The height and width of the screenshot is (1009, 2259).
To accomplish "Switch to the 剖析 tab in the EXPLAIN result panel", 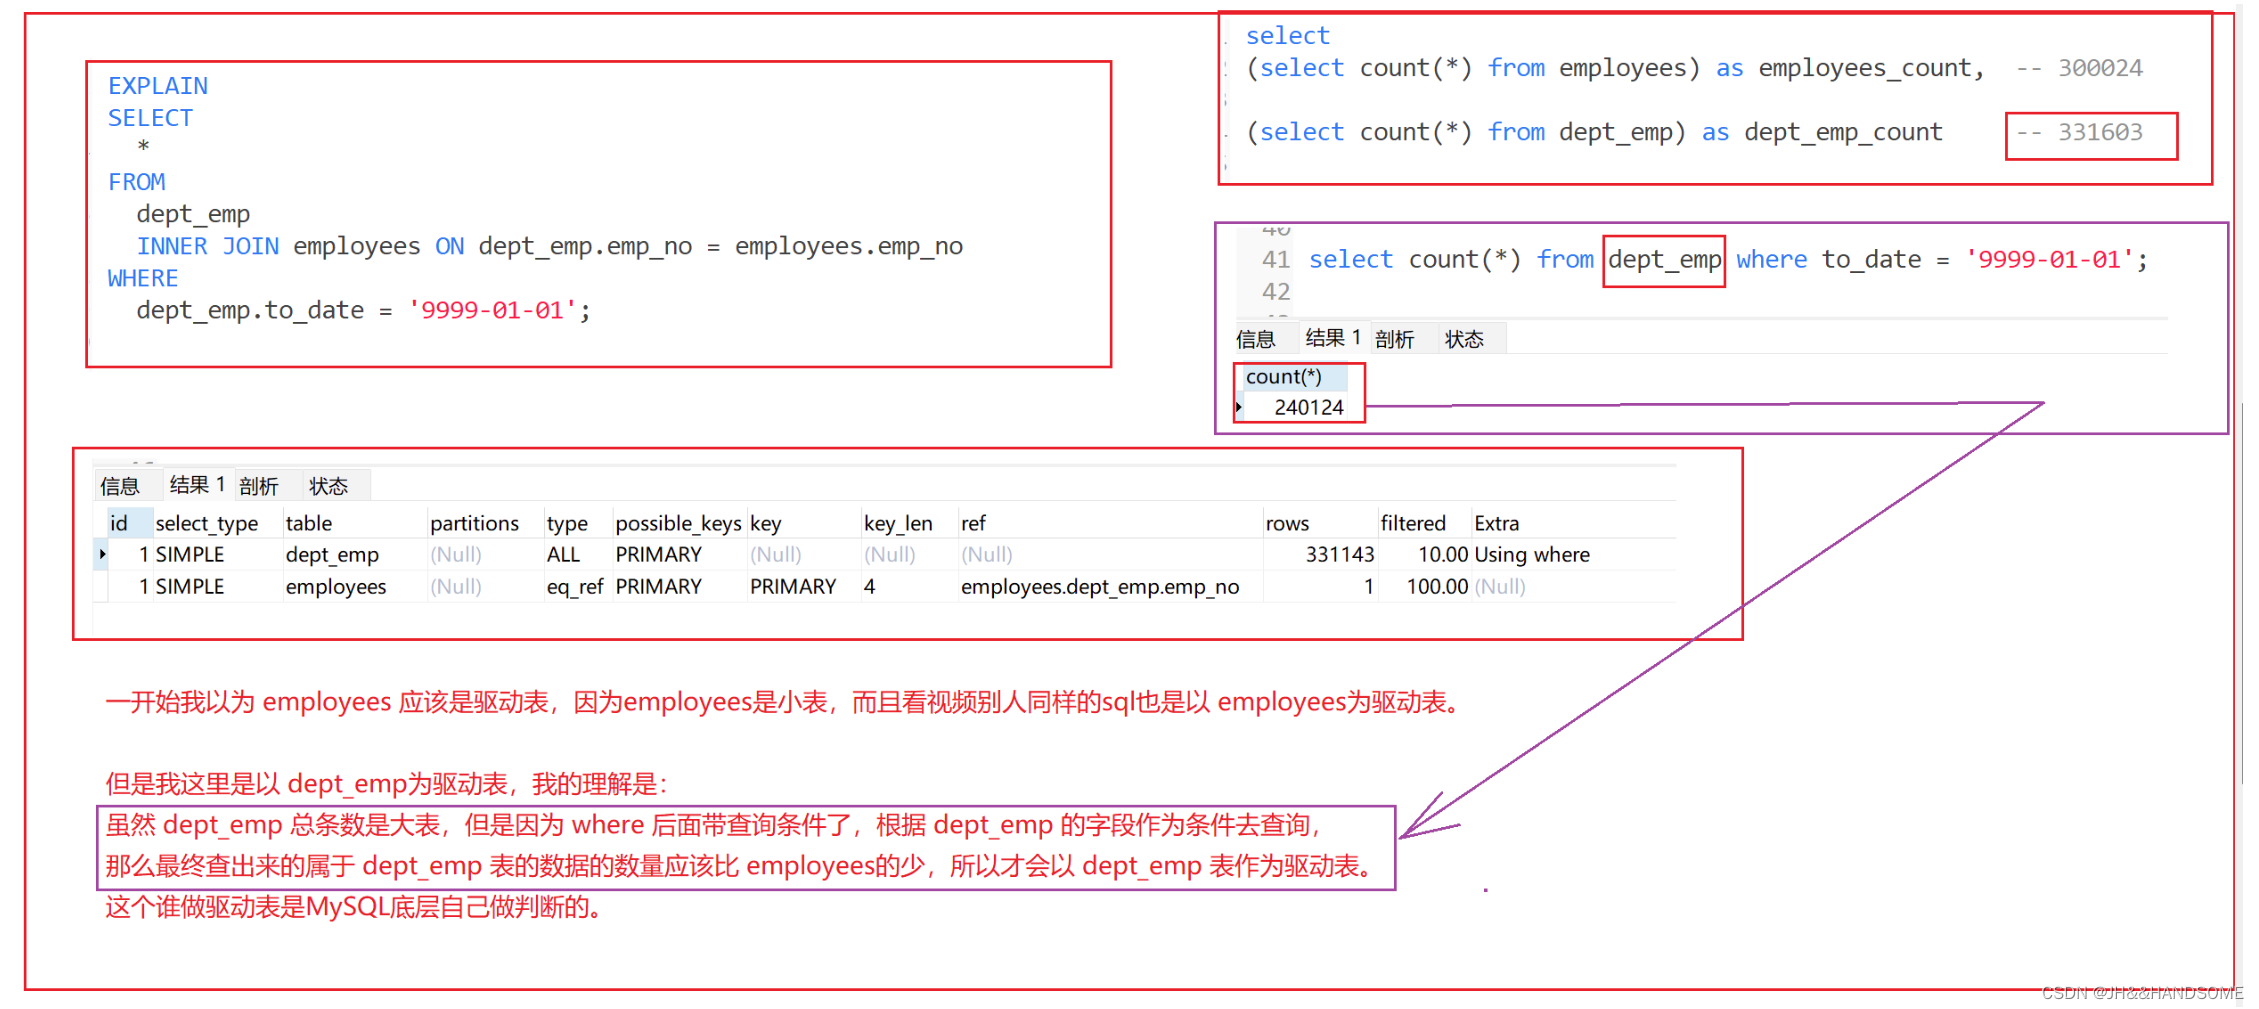I will click(259, 486).
